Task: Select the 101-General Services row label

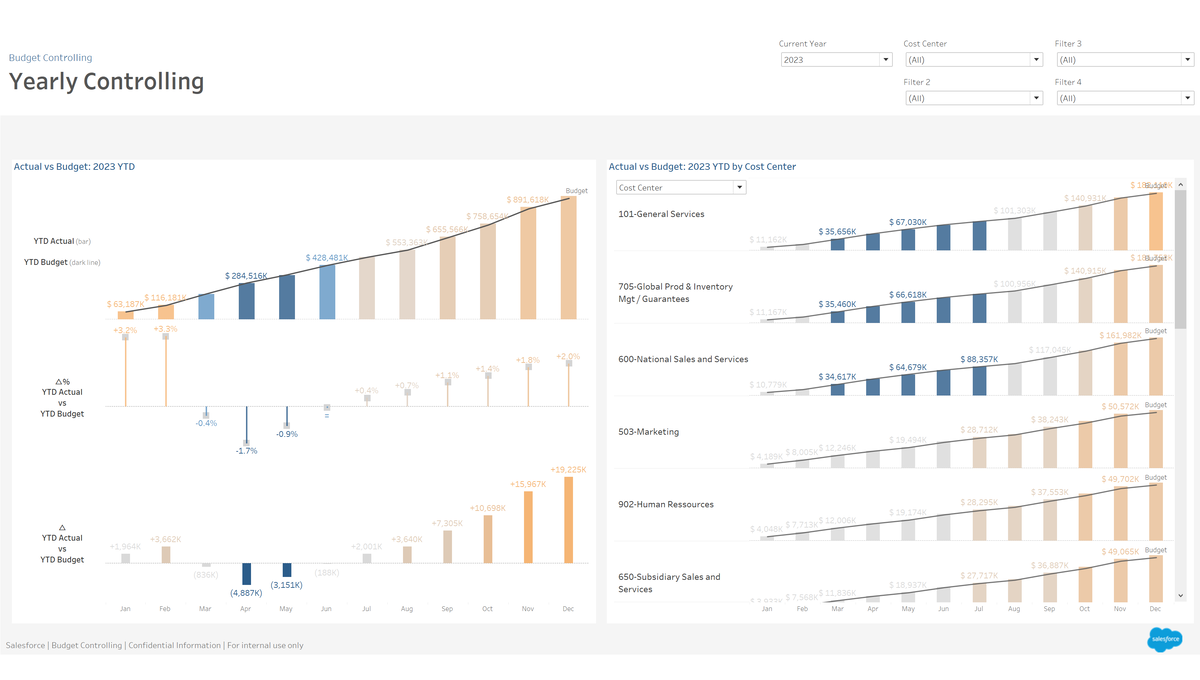Action: [661, 214]
